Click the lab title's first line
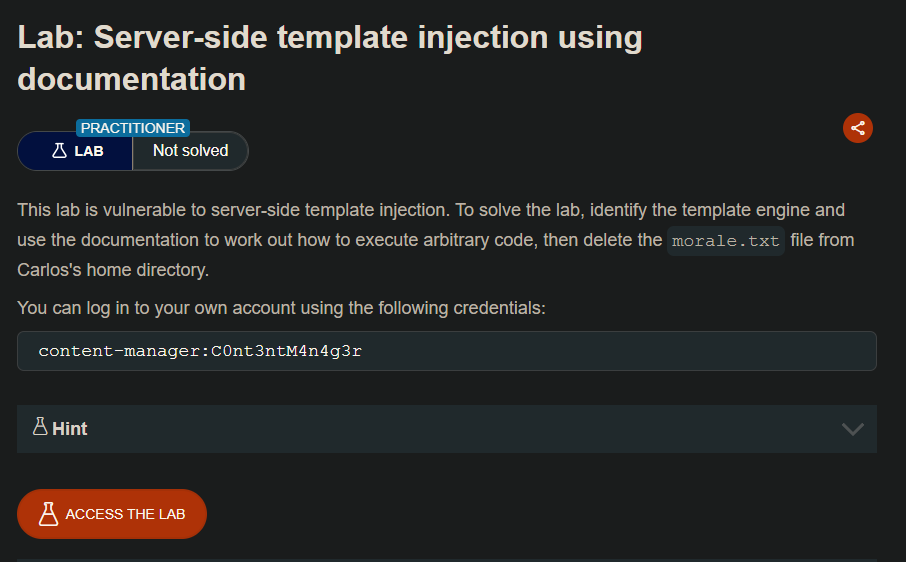The height and width of the screenshot is (562, 906). click(x=330, y=38)
